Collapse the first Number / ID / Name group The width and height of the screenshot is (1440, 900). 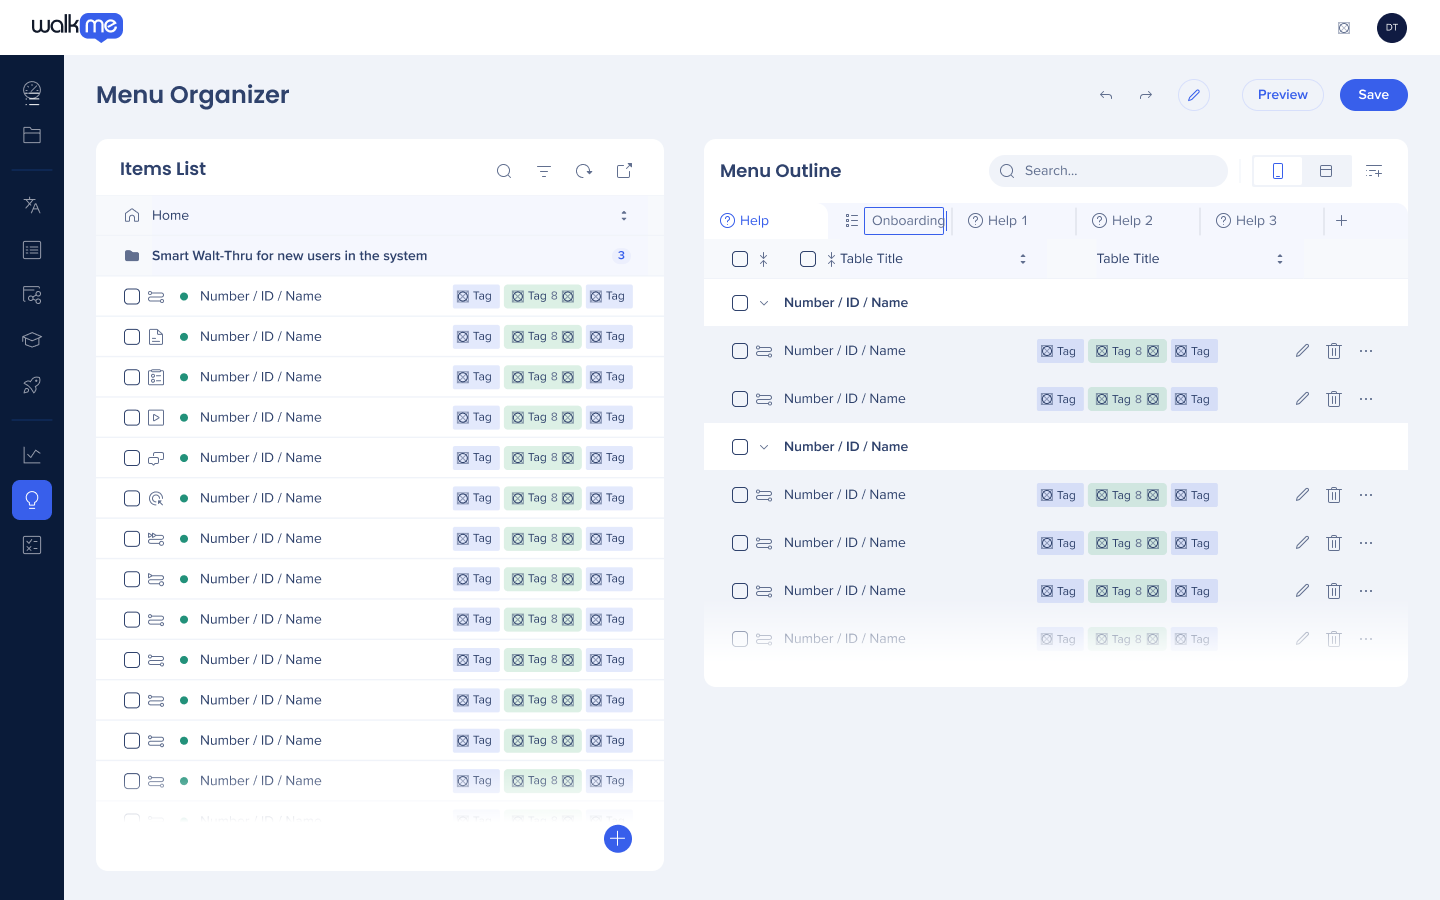point(764,303)
